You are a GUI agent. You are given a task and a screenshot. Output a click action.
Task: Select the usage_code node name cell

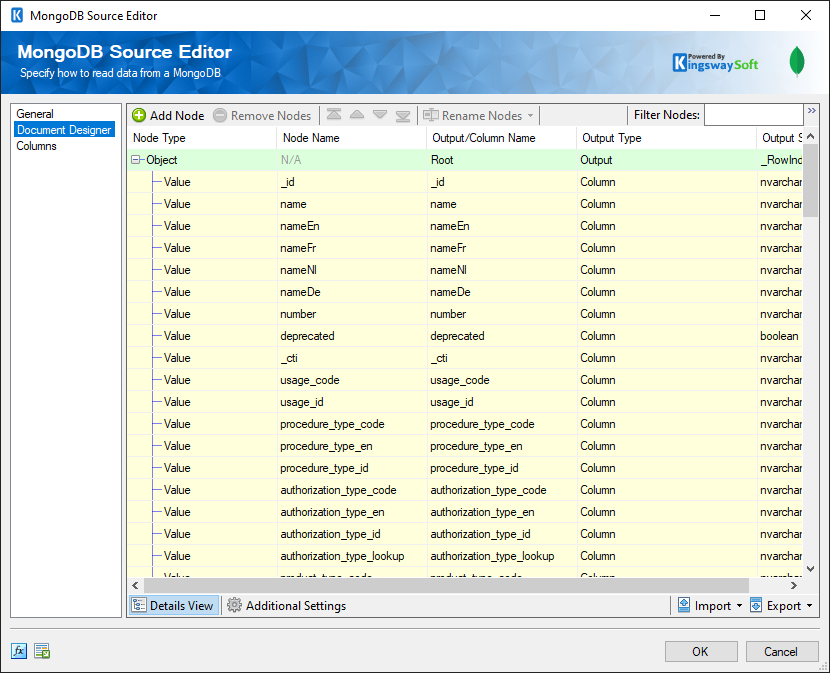(x=352, y=380)
